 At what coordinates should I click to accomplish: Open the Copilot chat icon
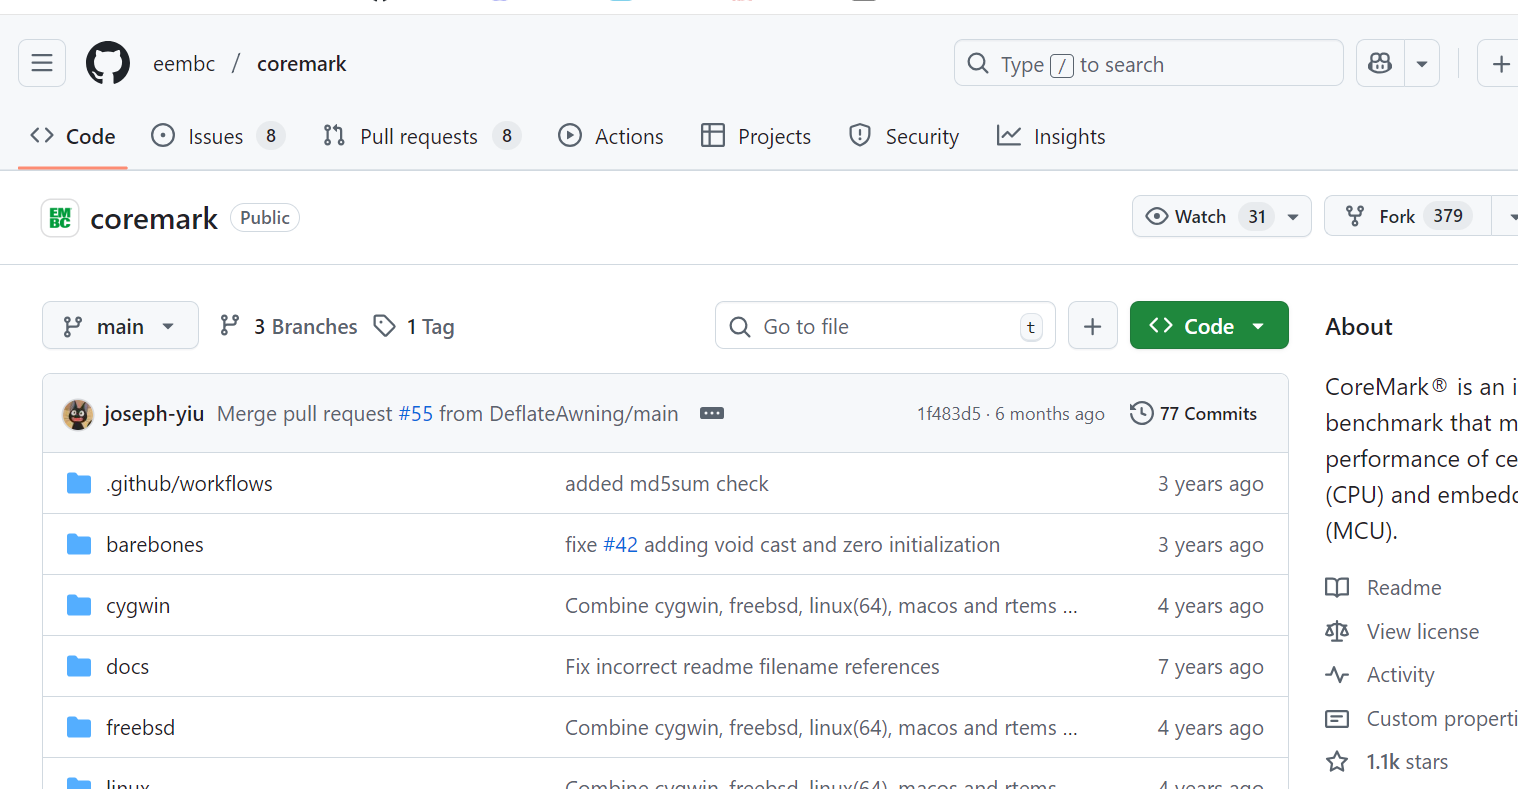1380,64
